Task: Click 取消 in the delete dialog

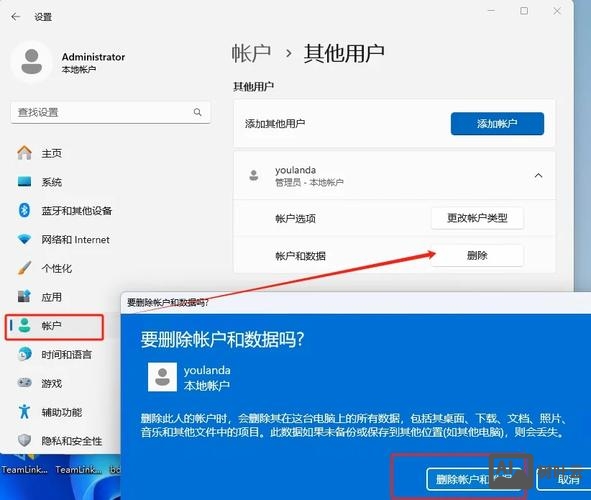Action: click(x=564, y=479)
